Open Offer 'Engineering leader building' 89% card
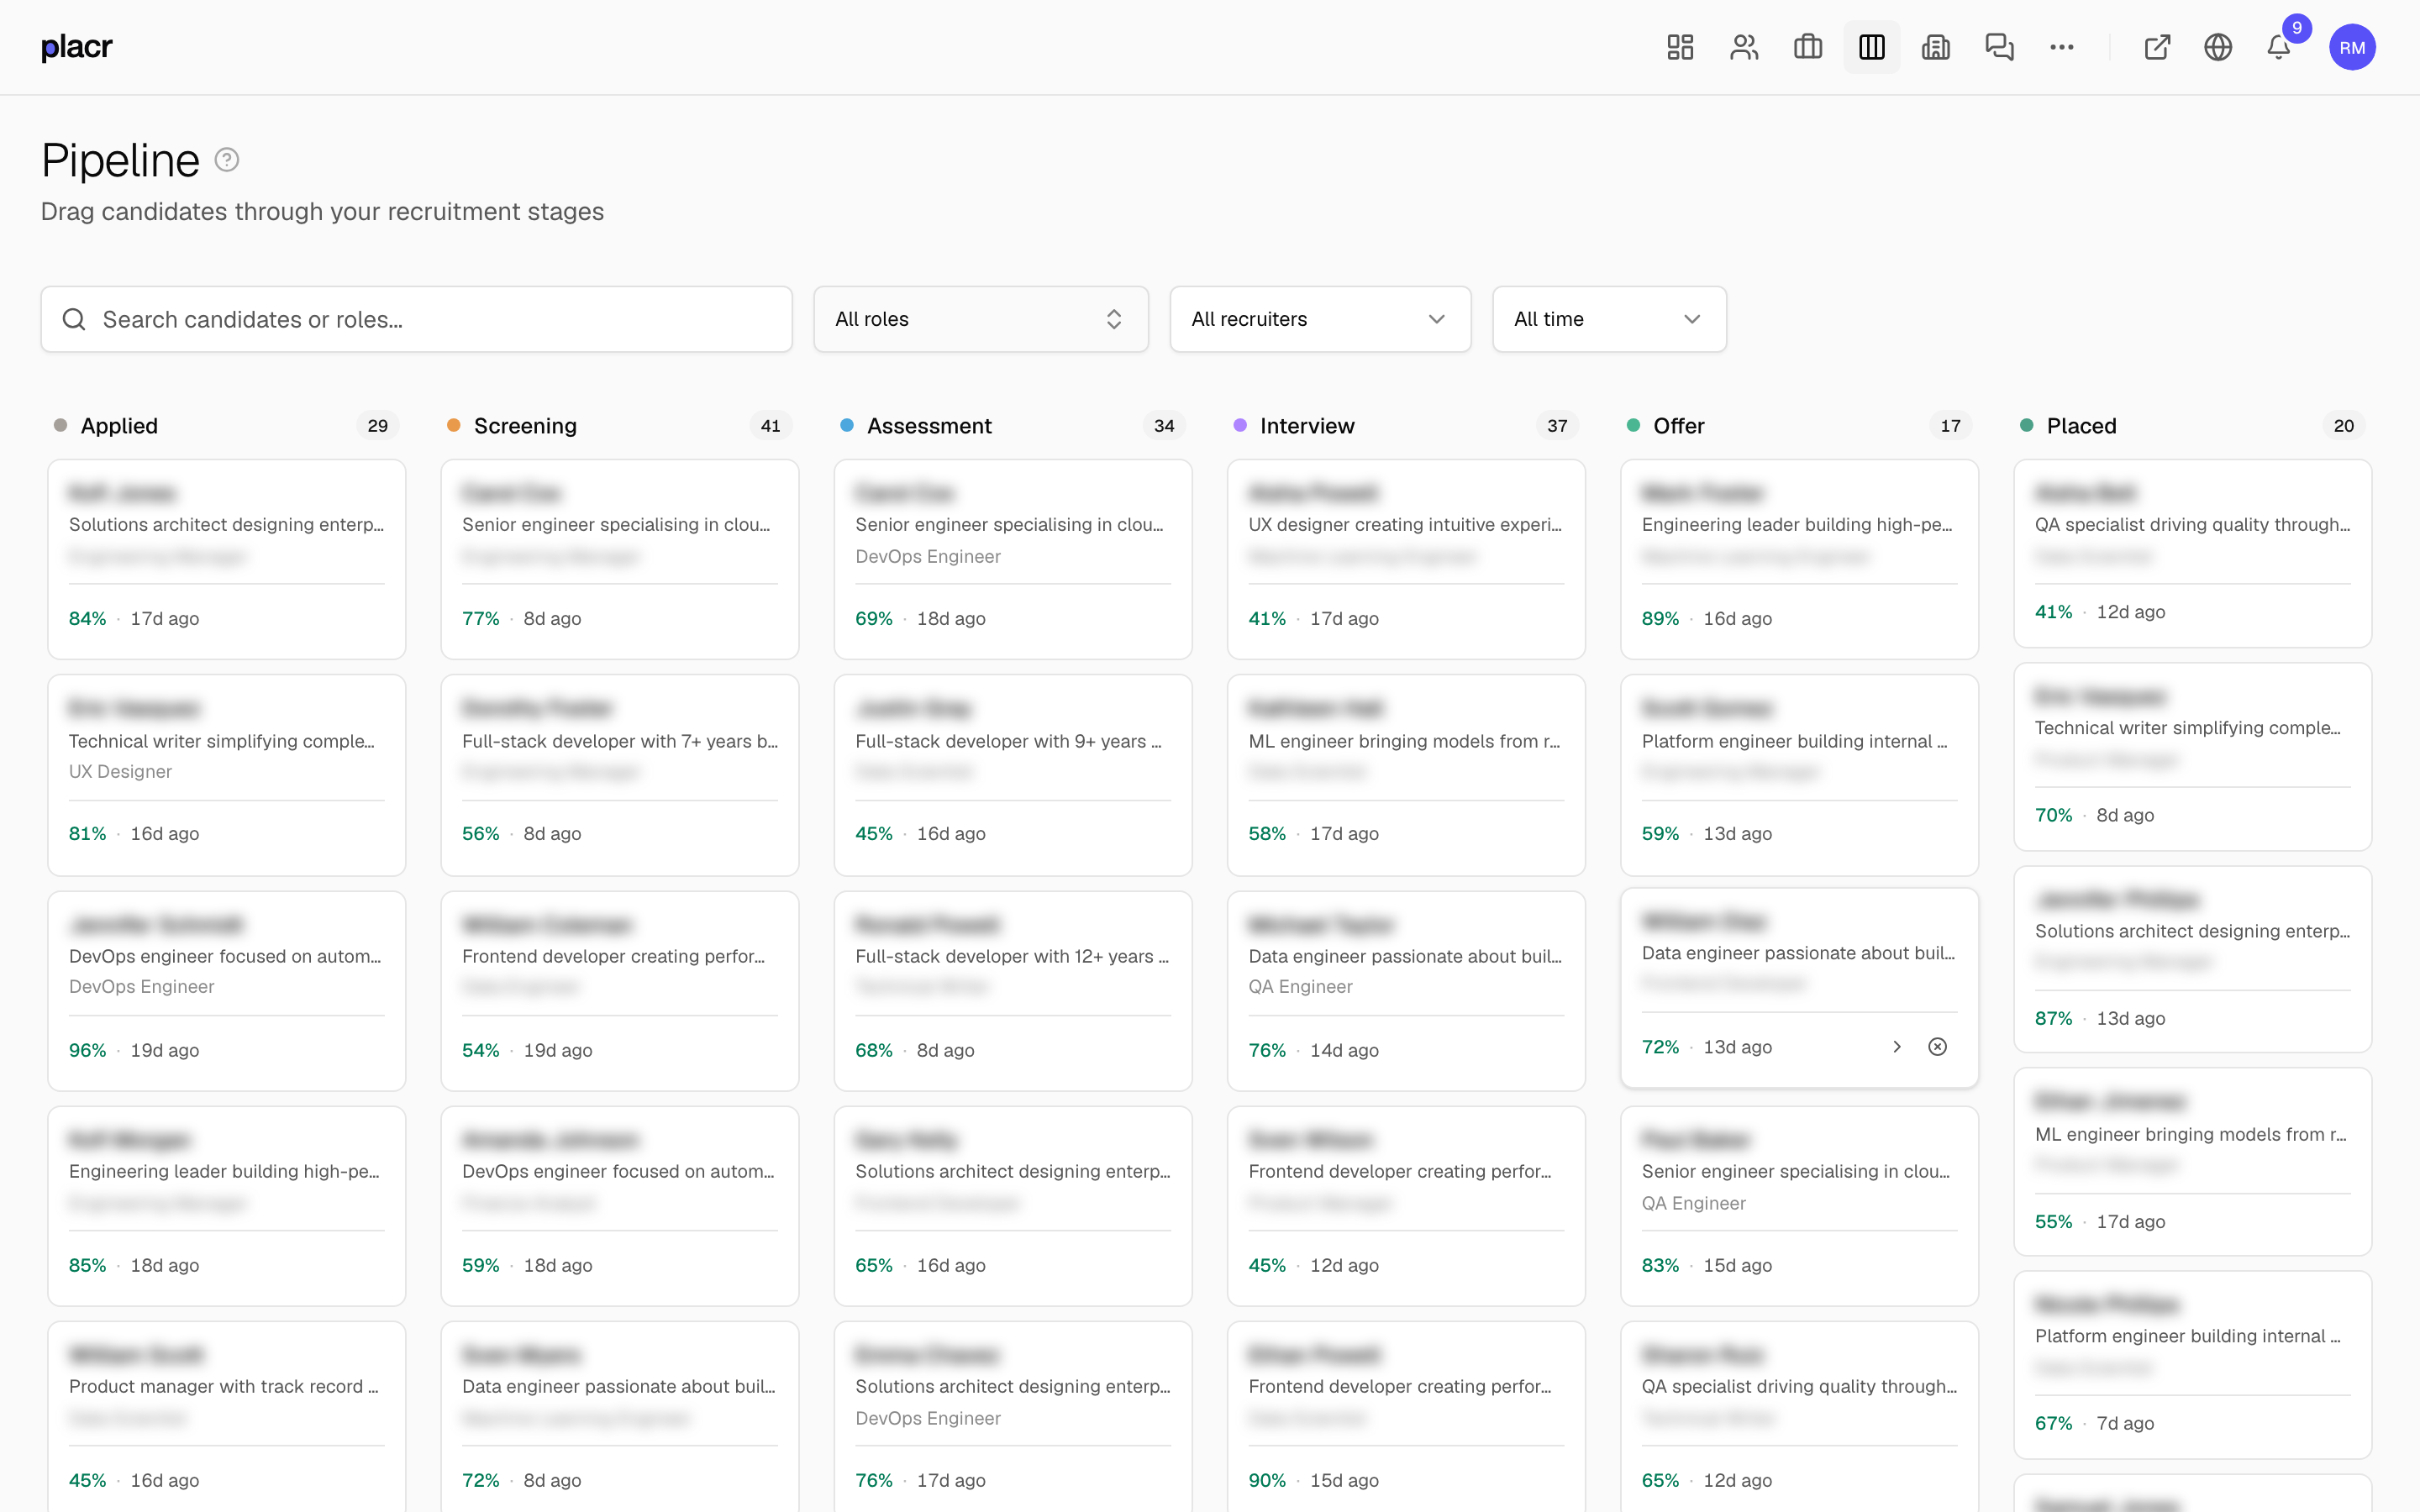Image resolution: width=2420 pixels, height=1512 pixels. (1799, 559)
